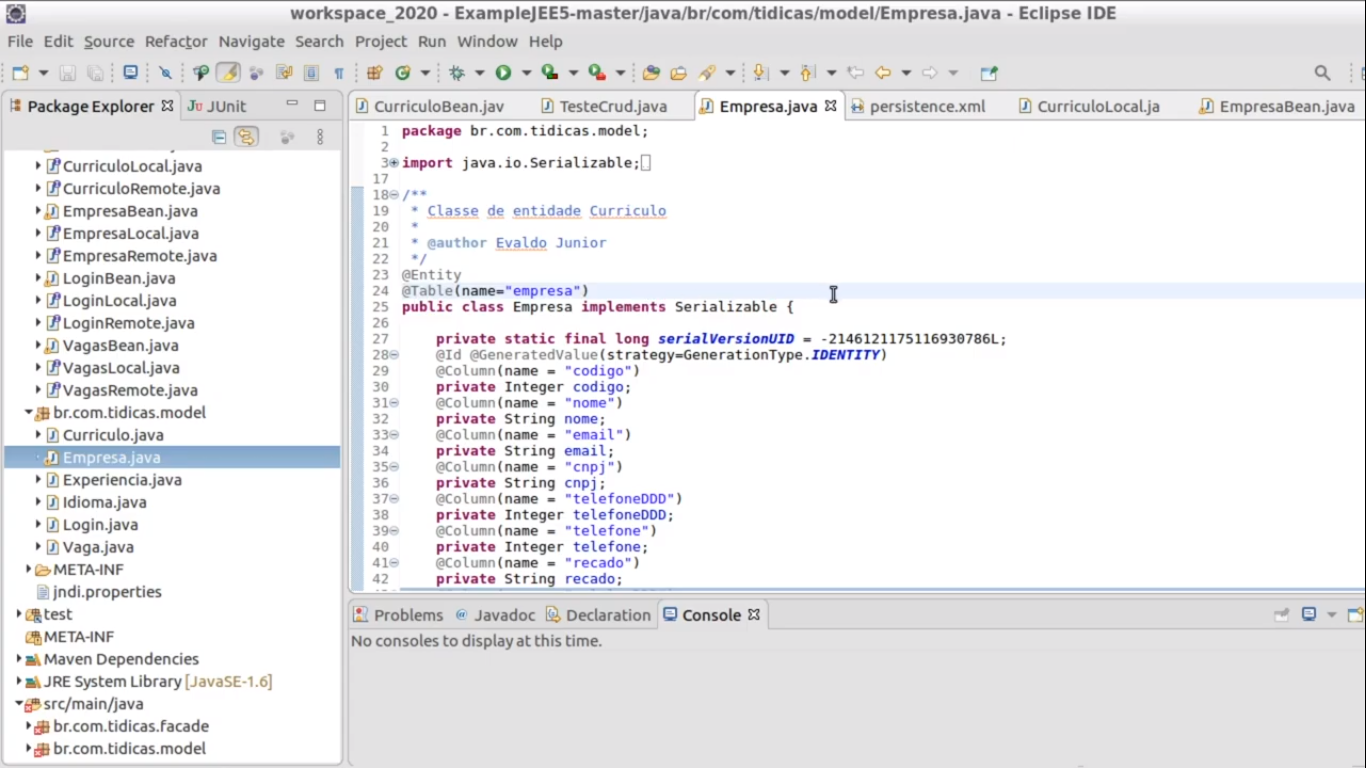Toggle Block Selection mode icon
1366x768 pixels.
click(311, 73)
